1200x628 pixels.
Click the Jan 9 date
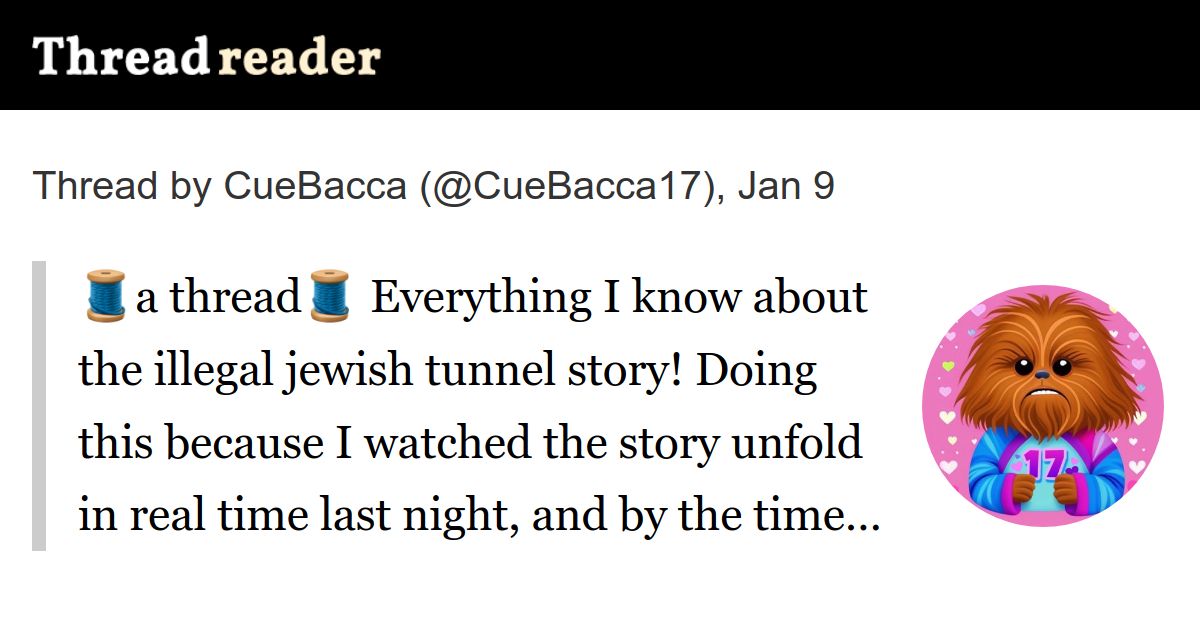point(785,187)
